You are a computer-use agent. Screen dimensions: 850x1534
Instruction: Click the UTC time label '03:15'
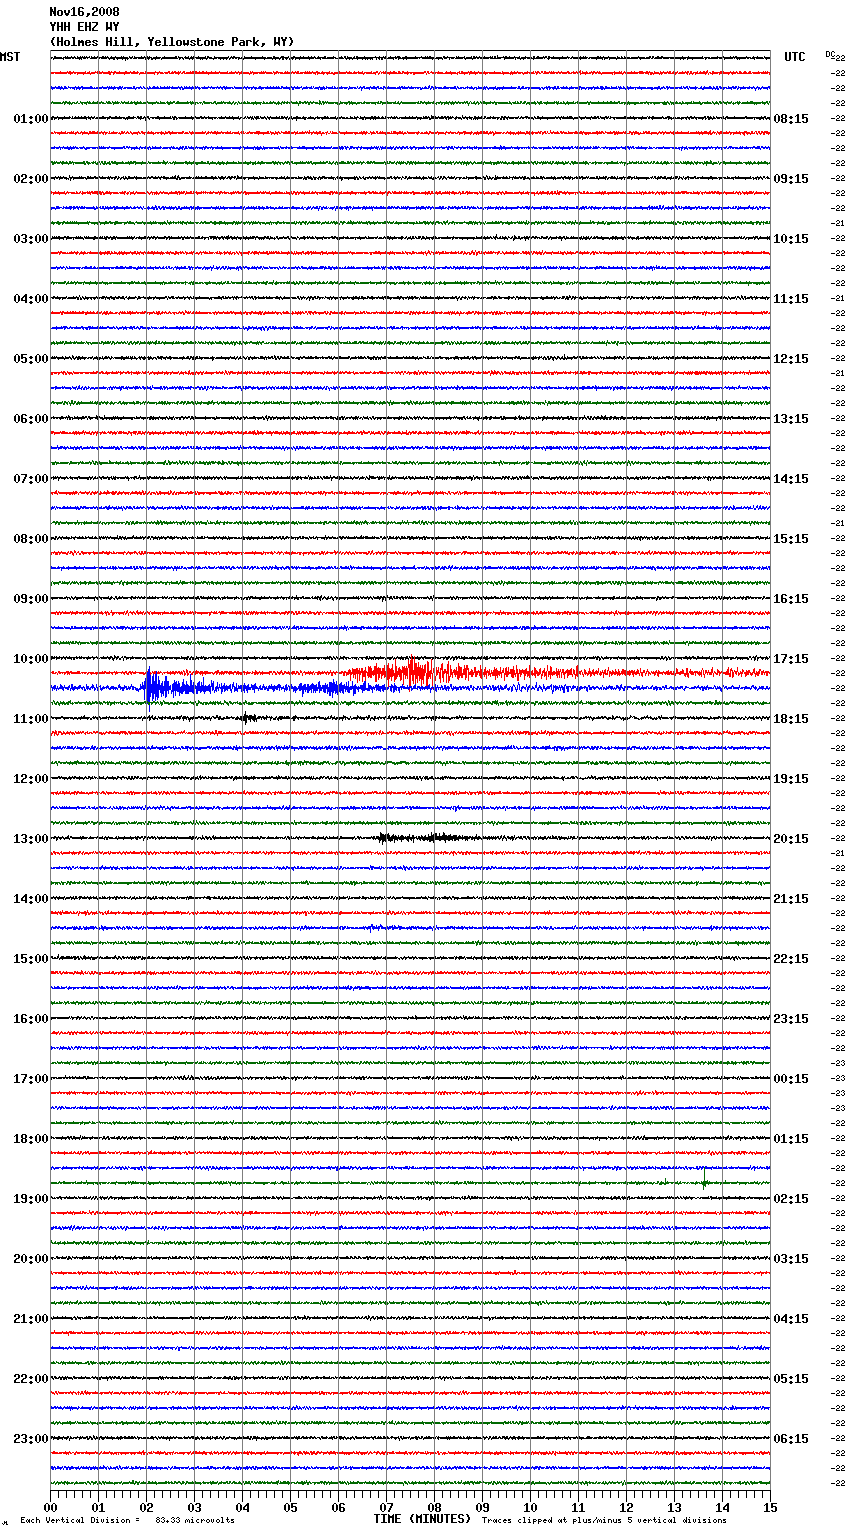click(791, 1259)
